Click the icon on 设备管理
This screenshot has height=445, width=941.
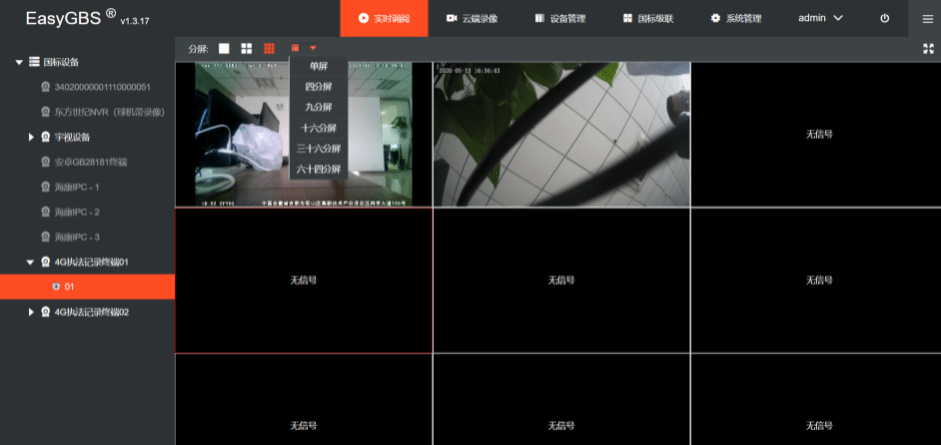[540, 19]
